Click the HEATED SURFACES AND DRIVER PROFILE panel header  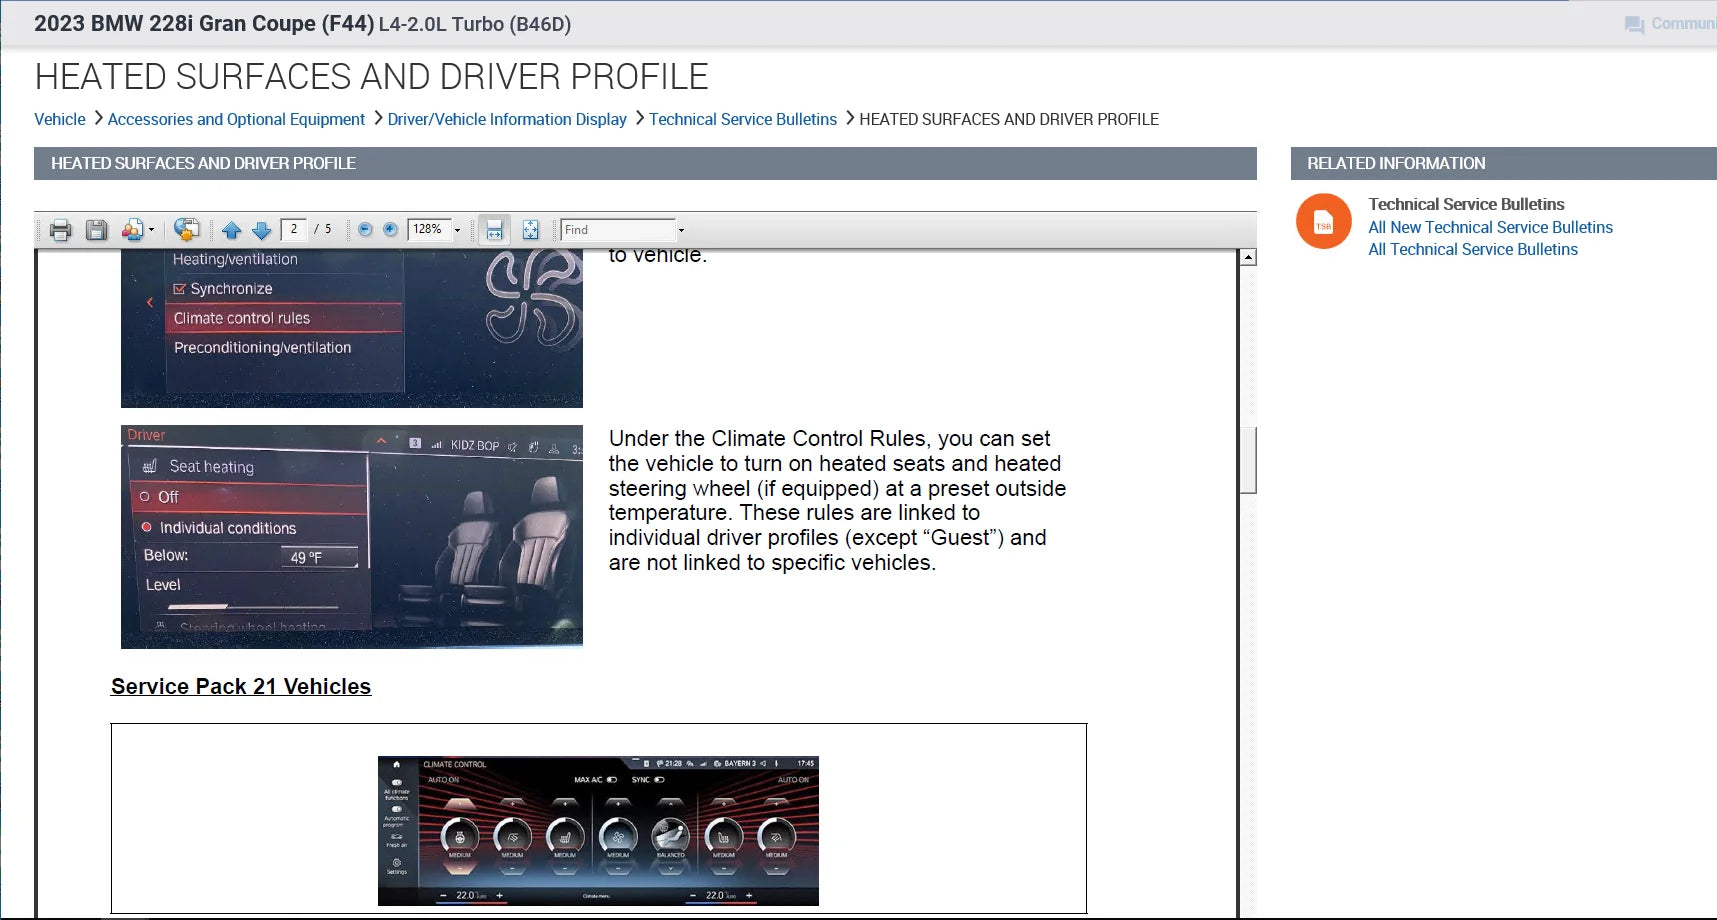[645, 163]
